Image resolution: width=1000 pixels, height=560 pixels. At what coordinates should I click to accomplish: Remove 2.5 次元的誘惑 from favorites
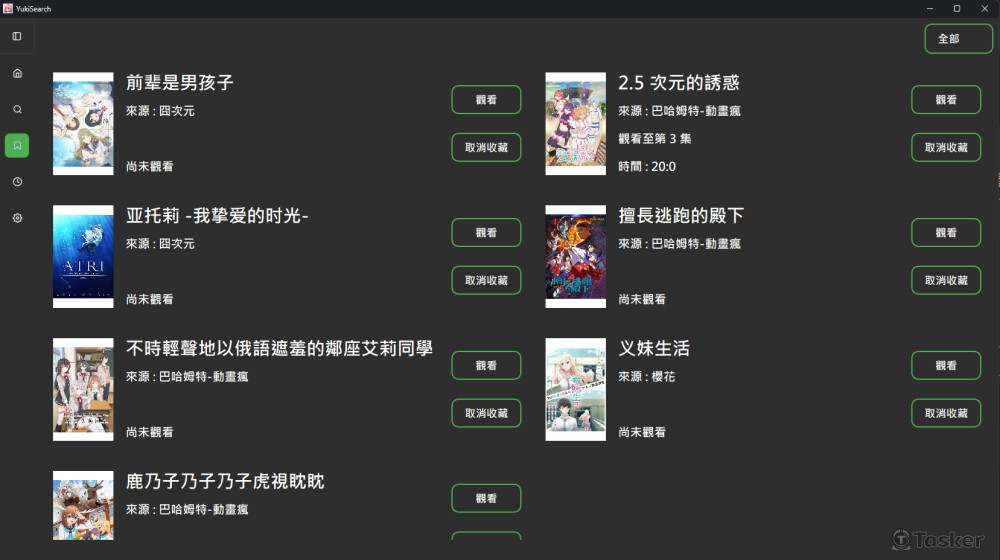coord(946,147)
